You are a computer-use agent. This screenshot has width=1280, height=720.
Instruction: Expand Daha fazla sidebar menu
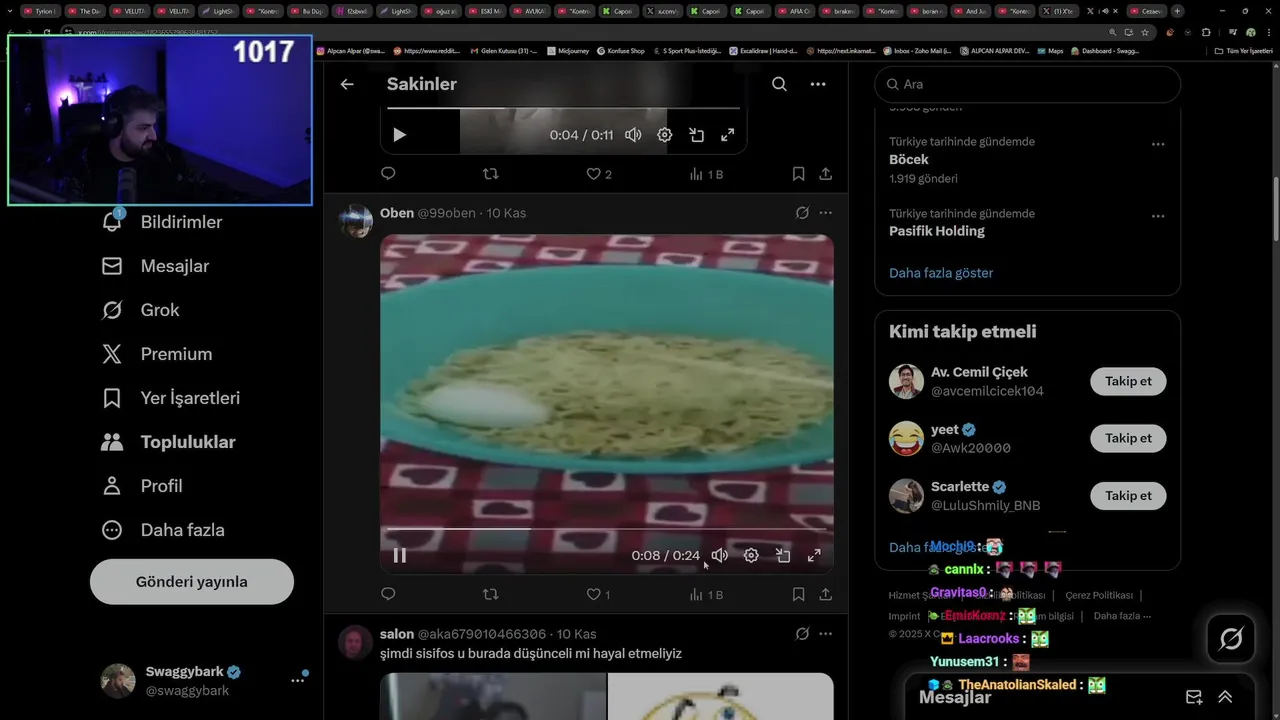click(x=162, y=530)
